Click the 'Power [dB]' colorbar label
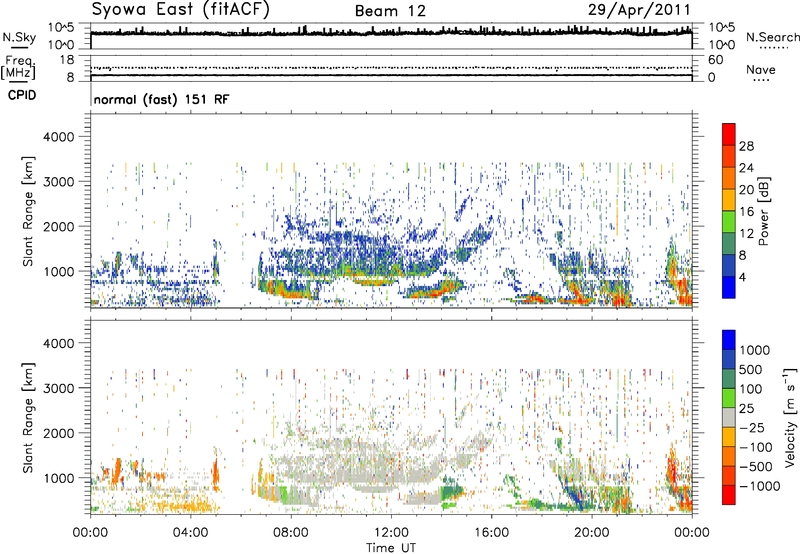 [763, 211]
